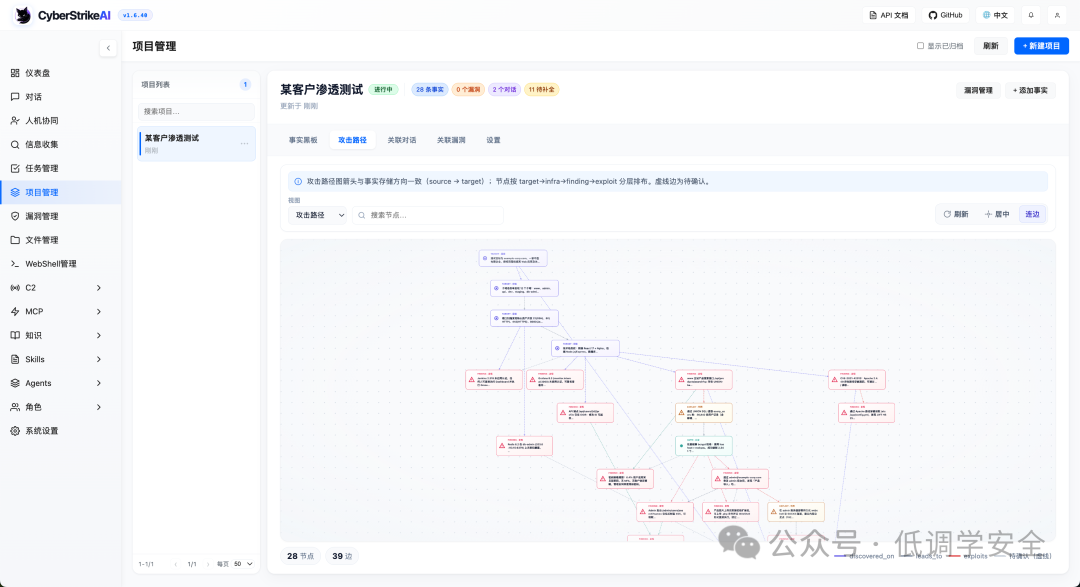Expand the 角色 menu chevron
1080x587 pixels.
click(98, 407)
